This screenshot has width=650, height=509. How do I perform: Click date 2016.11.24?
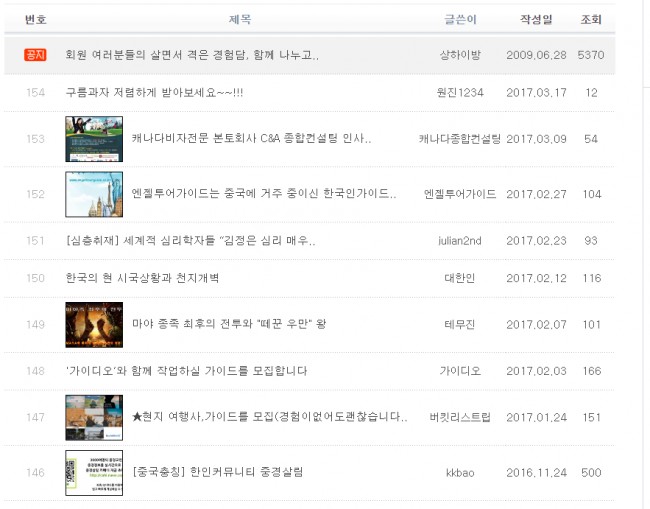pos(536,473)
